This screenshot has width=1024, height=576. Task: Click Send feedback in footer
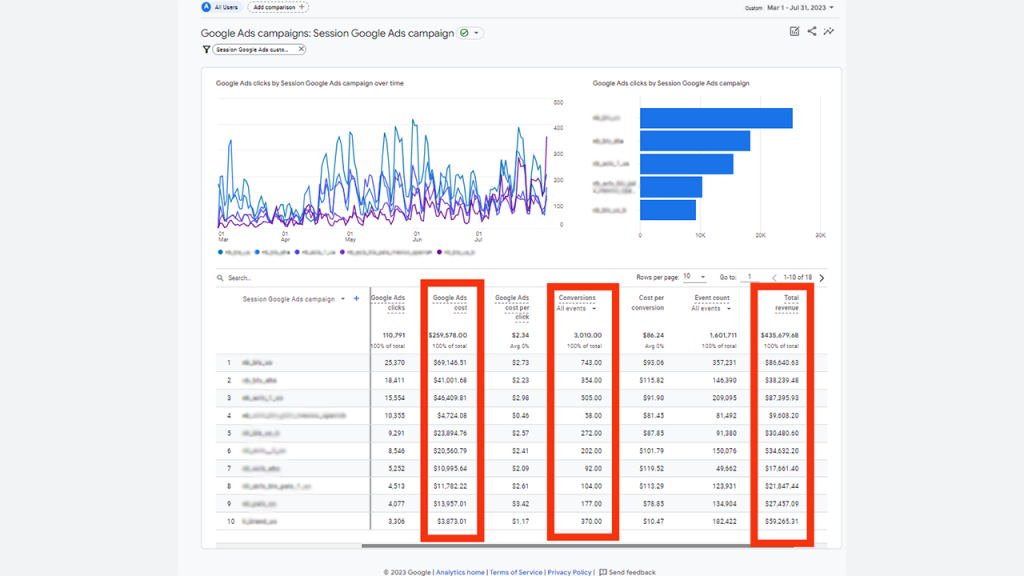coord(628,572)
